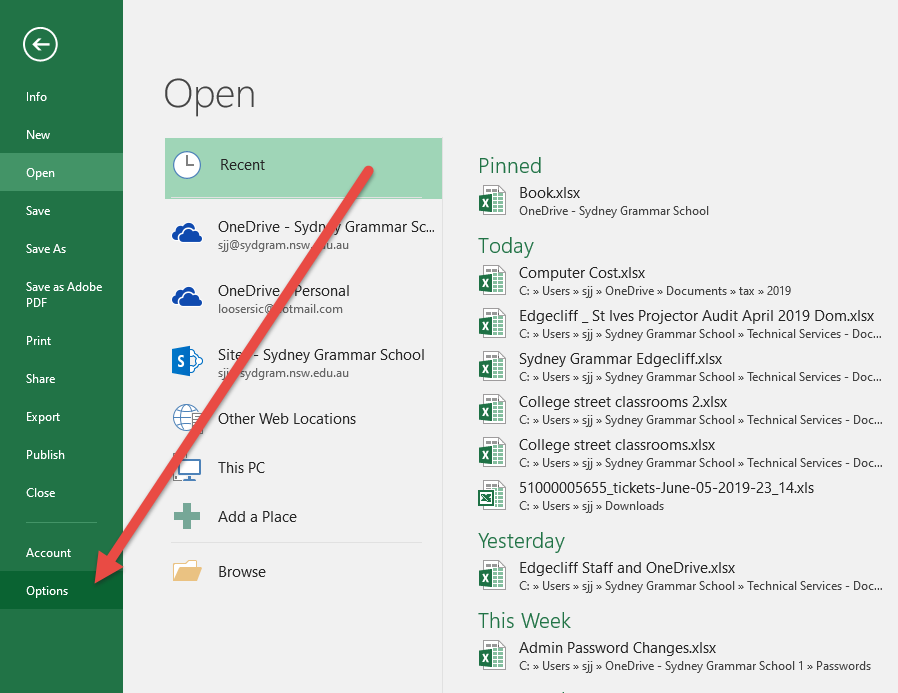Open the Info menu item
This screenshot has width=898, height=693.
pos(61,97)
